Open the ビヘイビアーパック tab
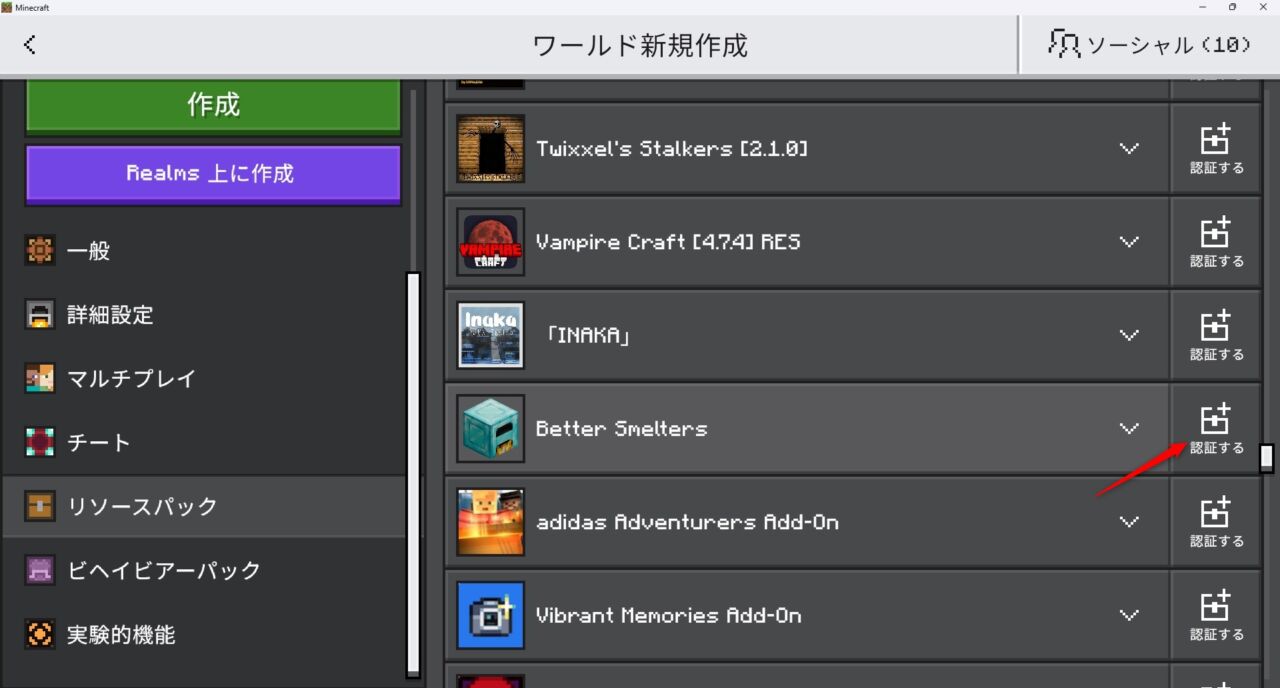Image resolution: width=1280 pixels, height=688 pixels. coord(204,571)
